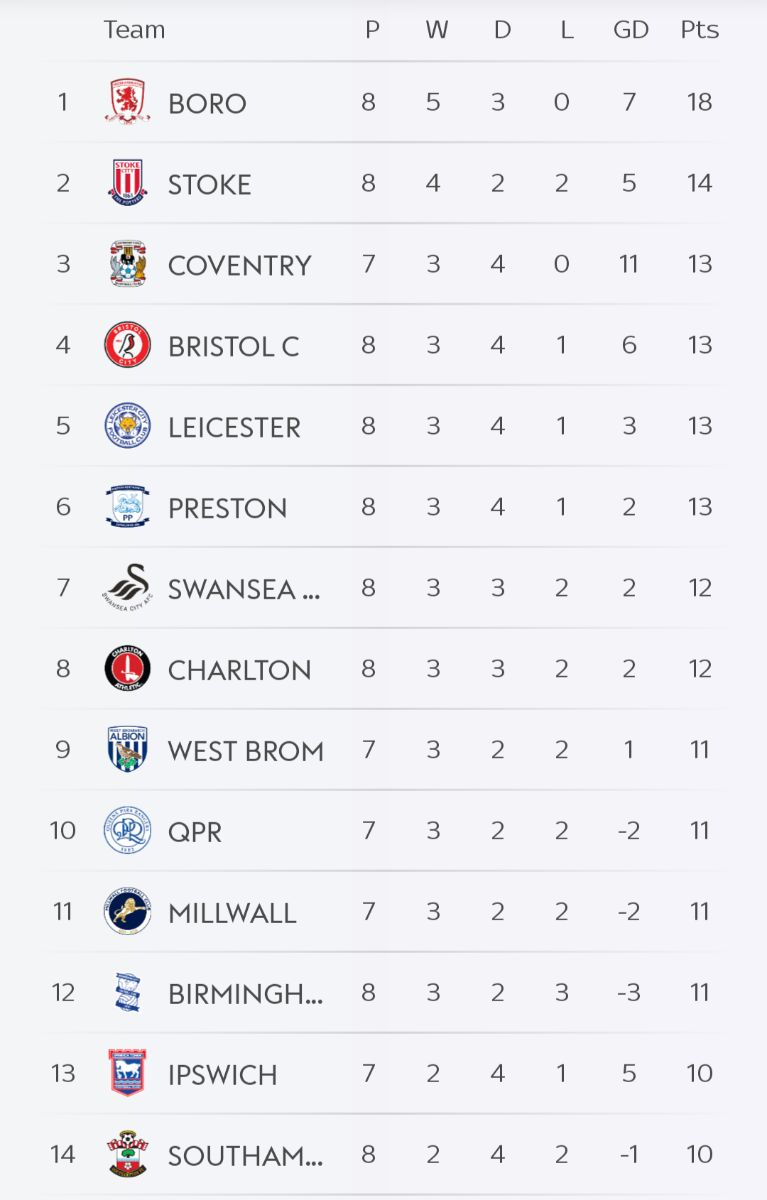Click the QPR hoops crest
Image resolution: width=767 pixels, height=1200 pixels.
click(128, 831)
